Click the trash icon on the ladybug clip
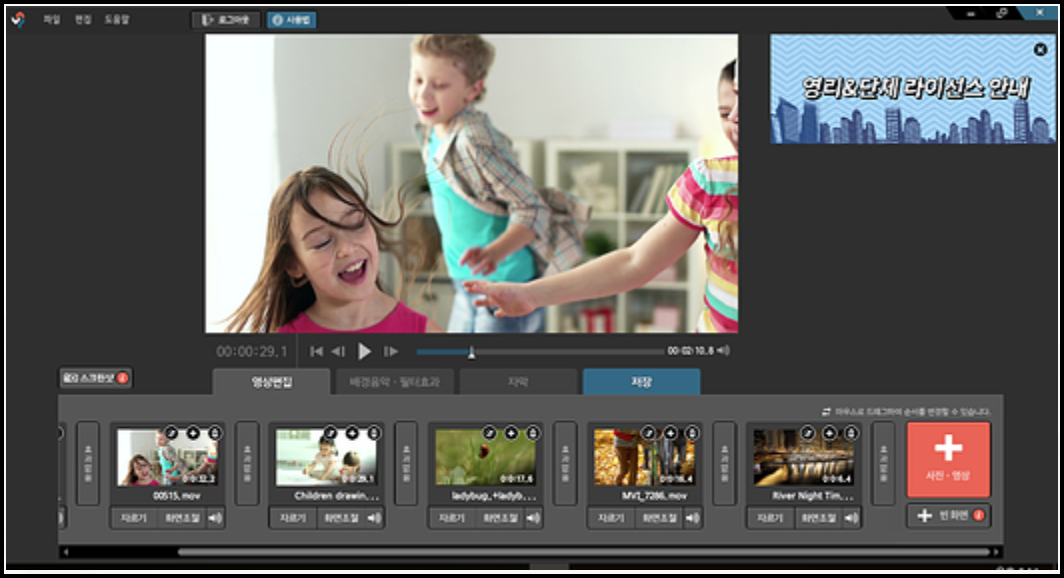This screenshot has width=1064, height=578. [x=533, y=433]
